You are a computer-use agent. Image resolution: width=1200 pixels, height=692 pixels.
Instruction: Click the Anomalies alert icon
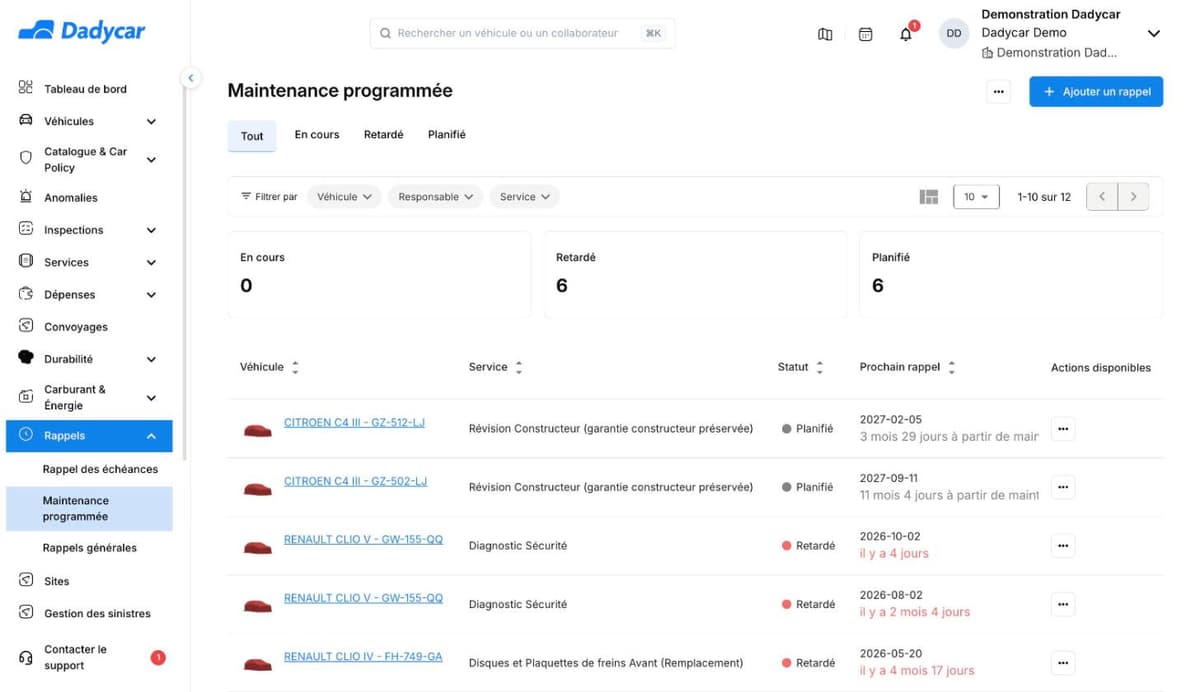(26, 197)
